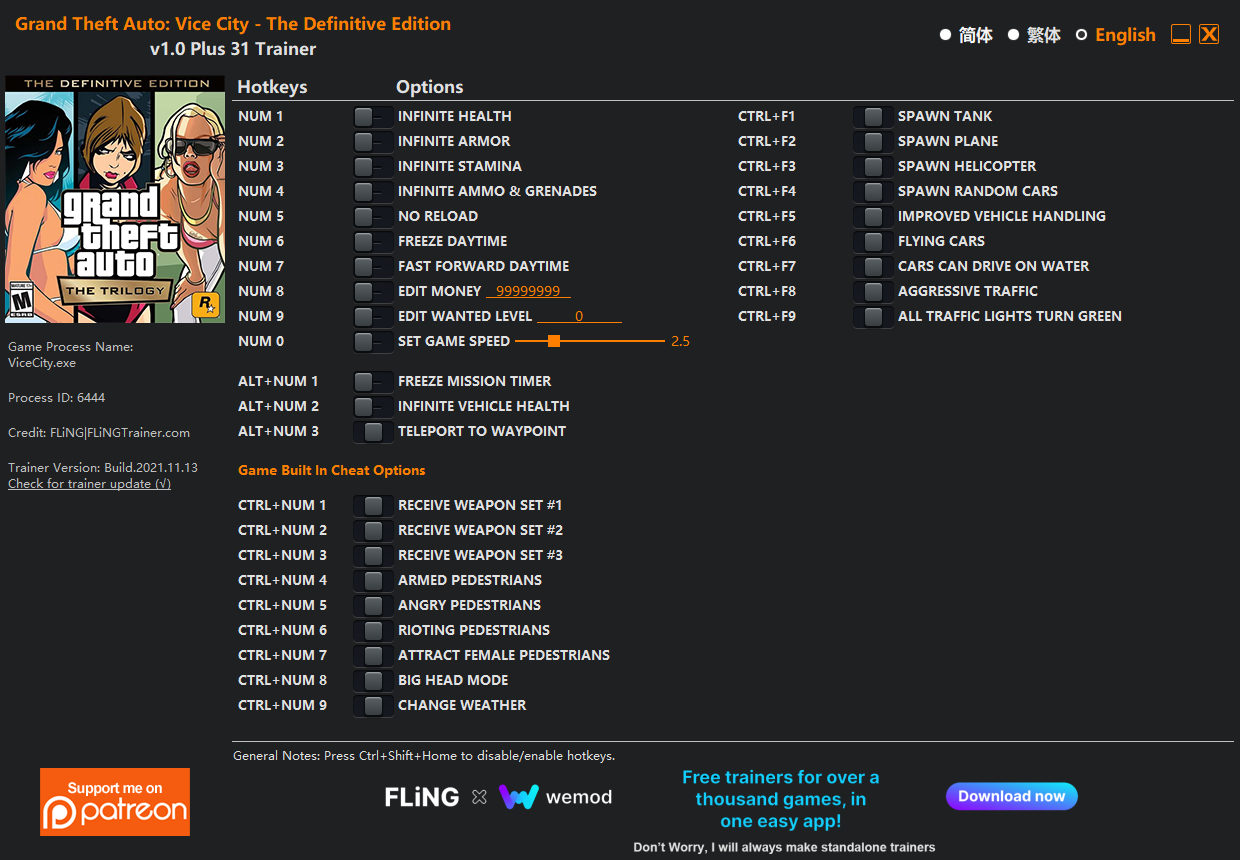Toggle Infinite Health switch

click(x=373, y=116)
